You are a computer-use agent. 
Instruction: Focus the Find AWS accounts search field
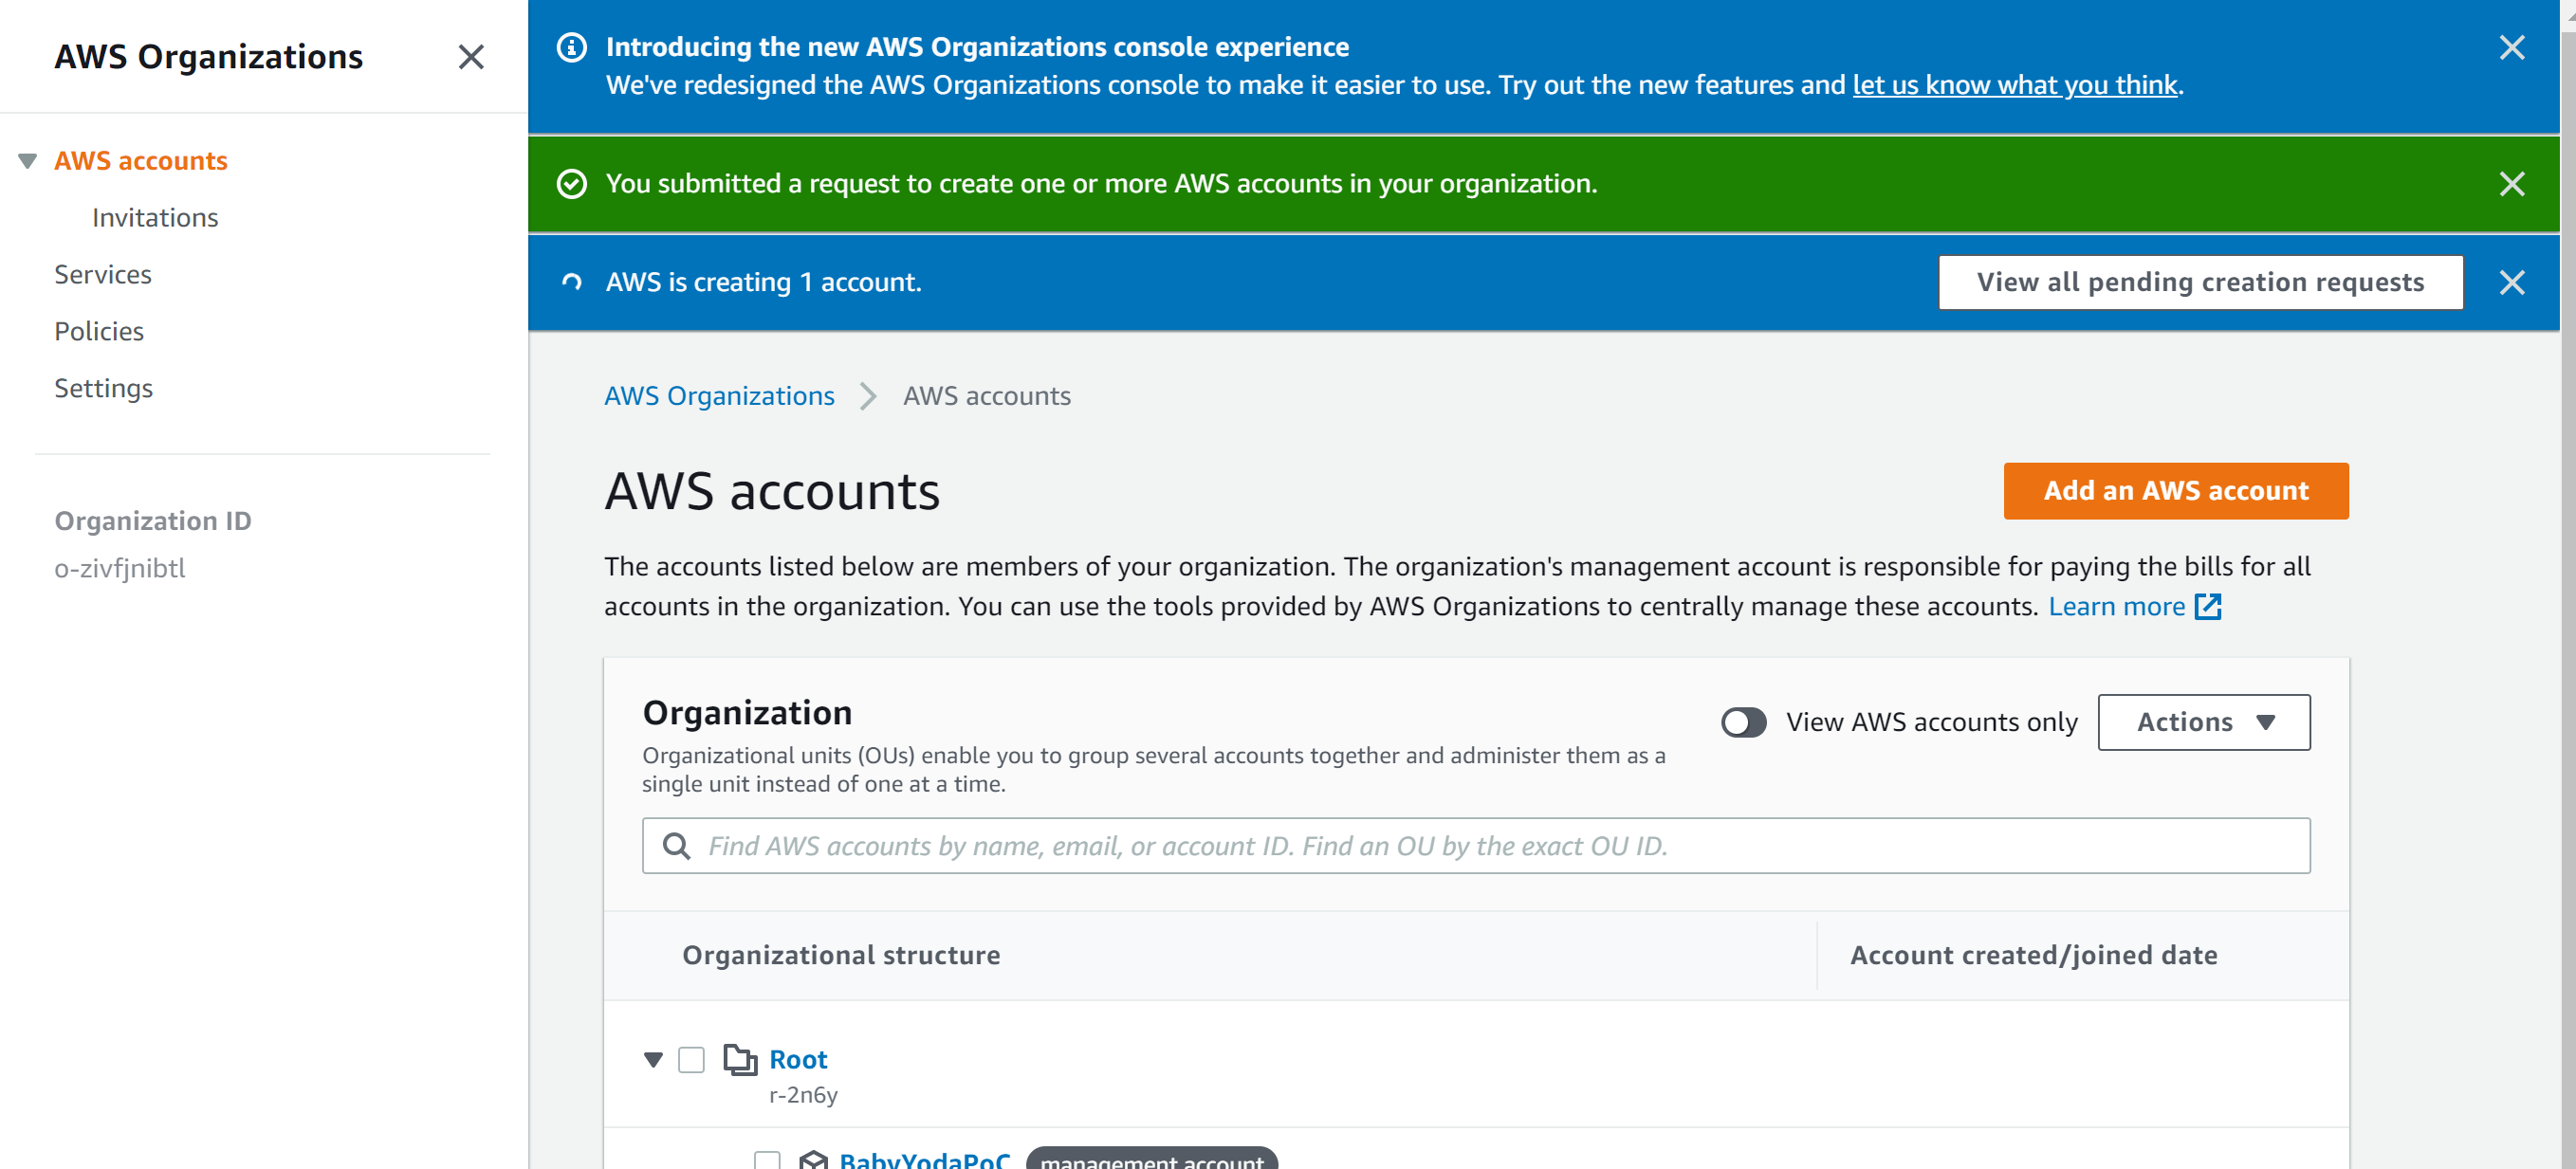[1476, 846]
